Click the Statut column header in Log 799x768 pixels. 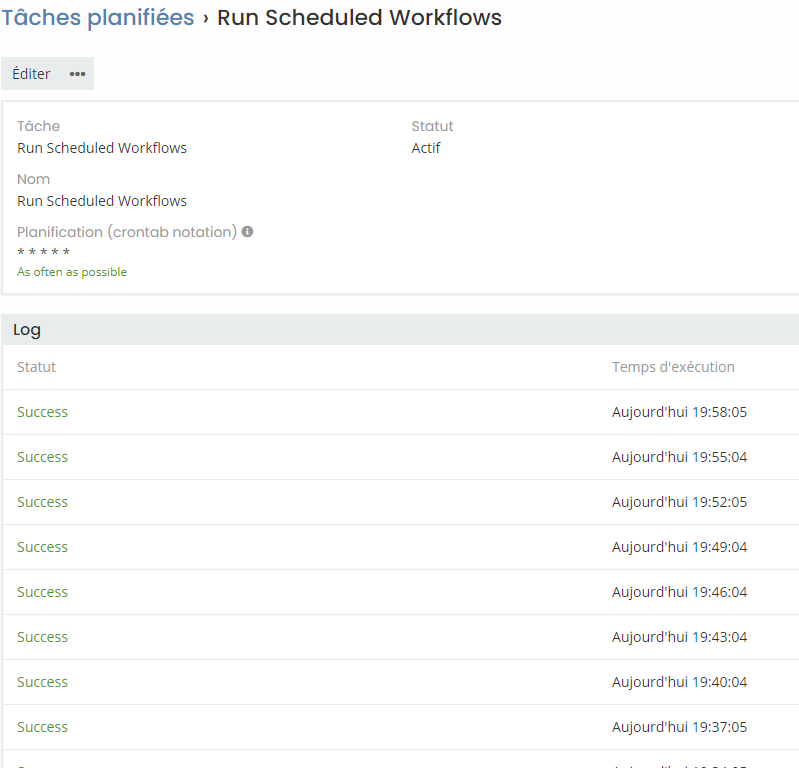tap(37, 367)
